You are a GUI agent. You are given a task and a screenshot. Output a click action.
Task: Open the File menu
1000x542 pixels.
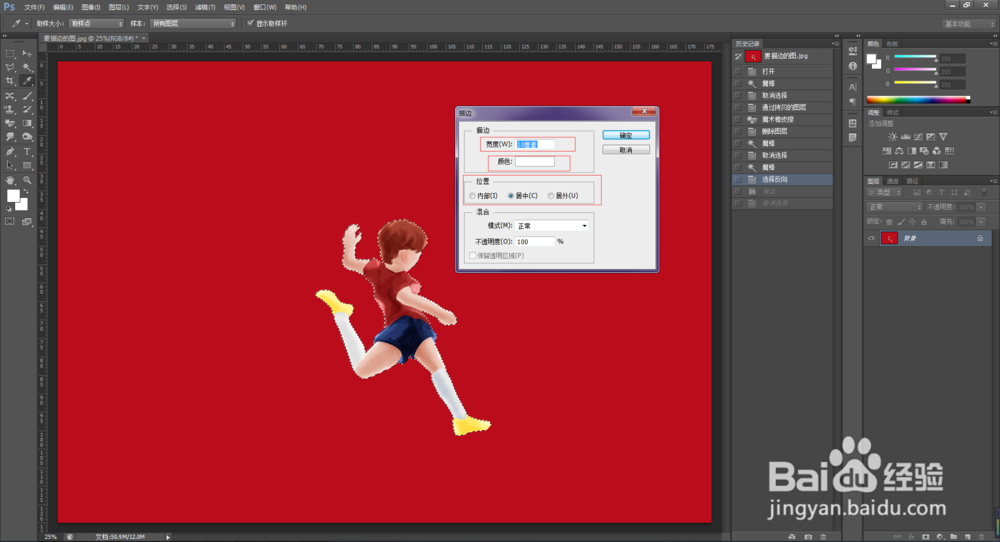[34, 7]
